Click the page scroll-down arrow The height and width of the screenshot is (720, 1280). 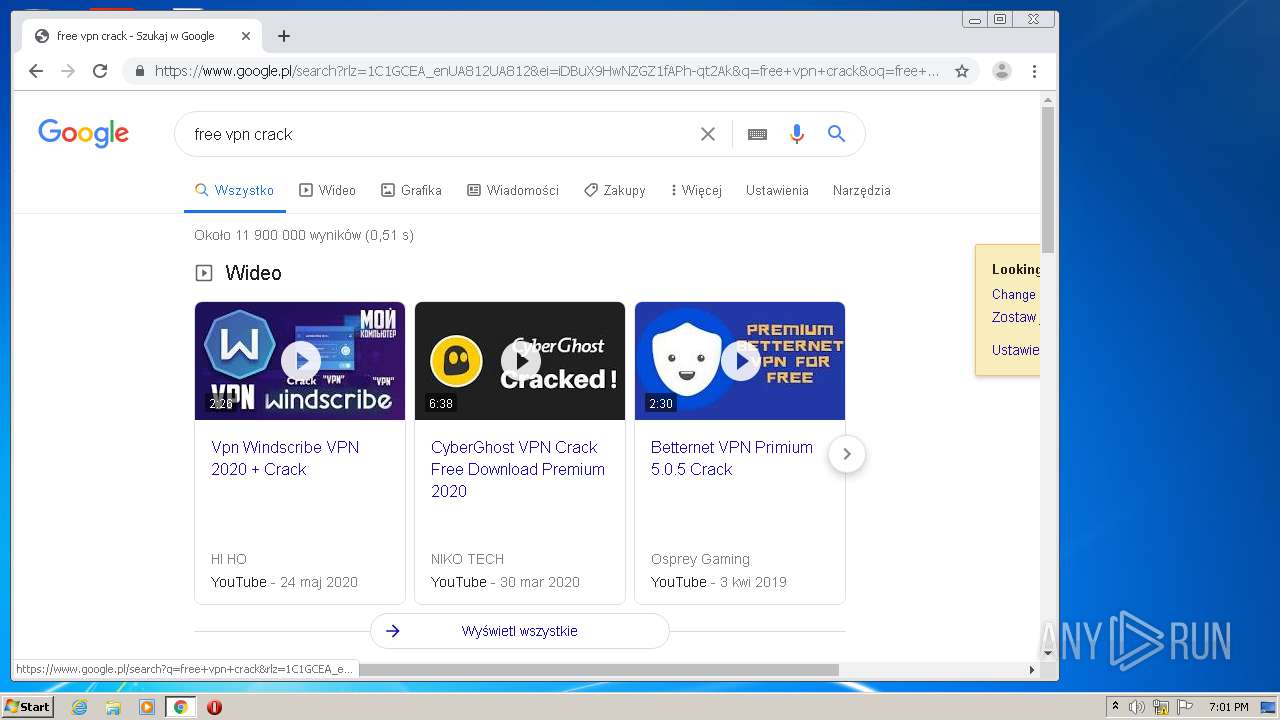click(1048, 653)
